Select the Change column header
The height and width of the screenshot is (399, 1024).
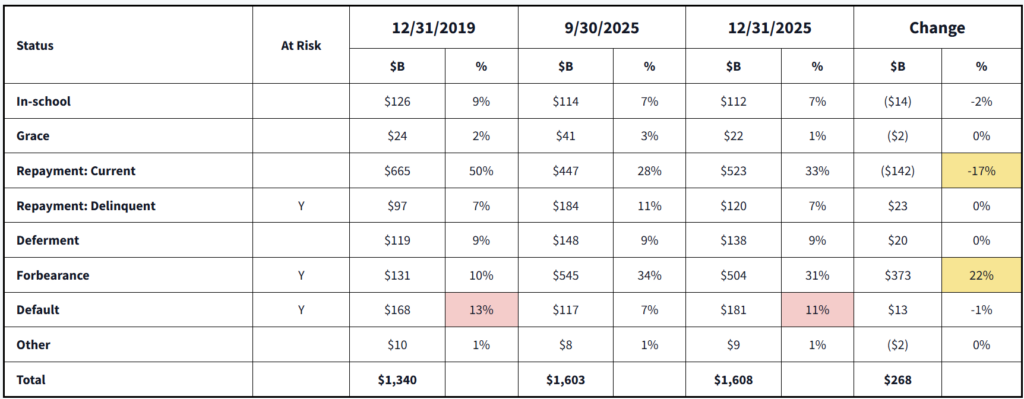(x=936, y=28)
